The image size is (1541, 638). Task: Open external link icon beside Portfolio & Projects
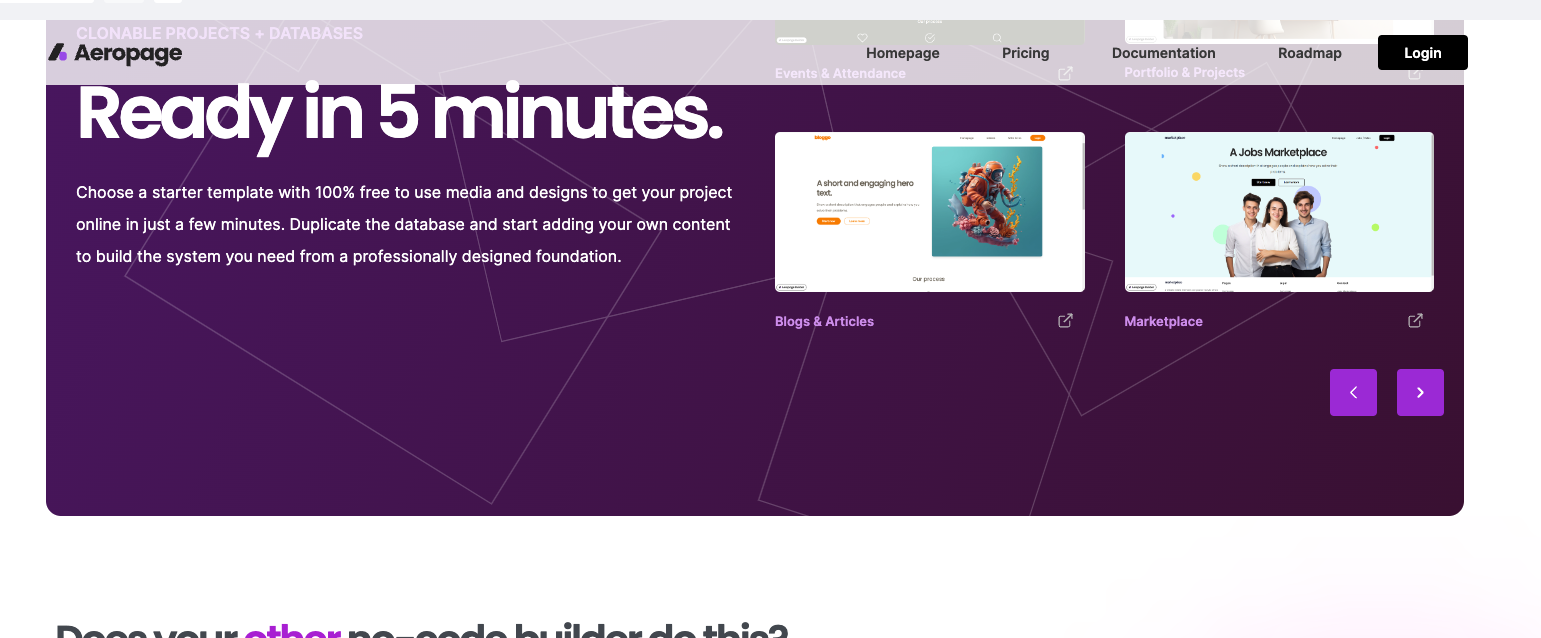[x=1415, y=73]
